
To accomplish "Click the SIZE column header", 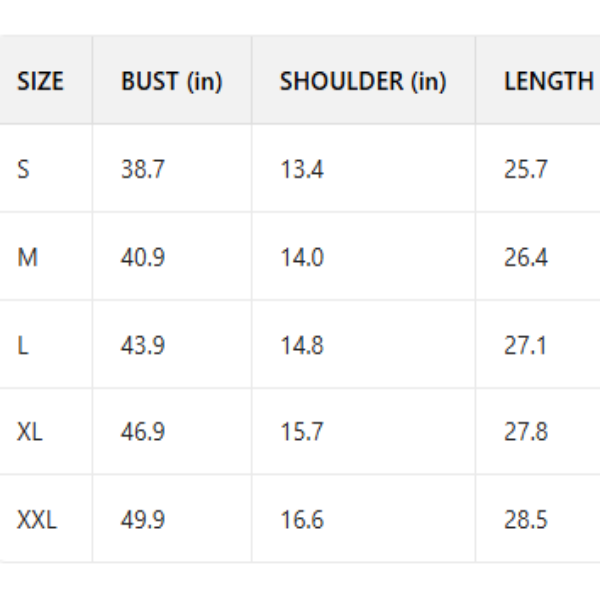I will pos(40,81).
